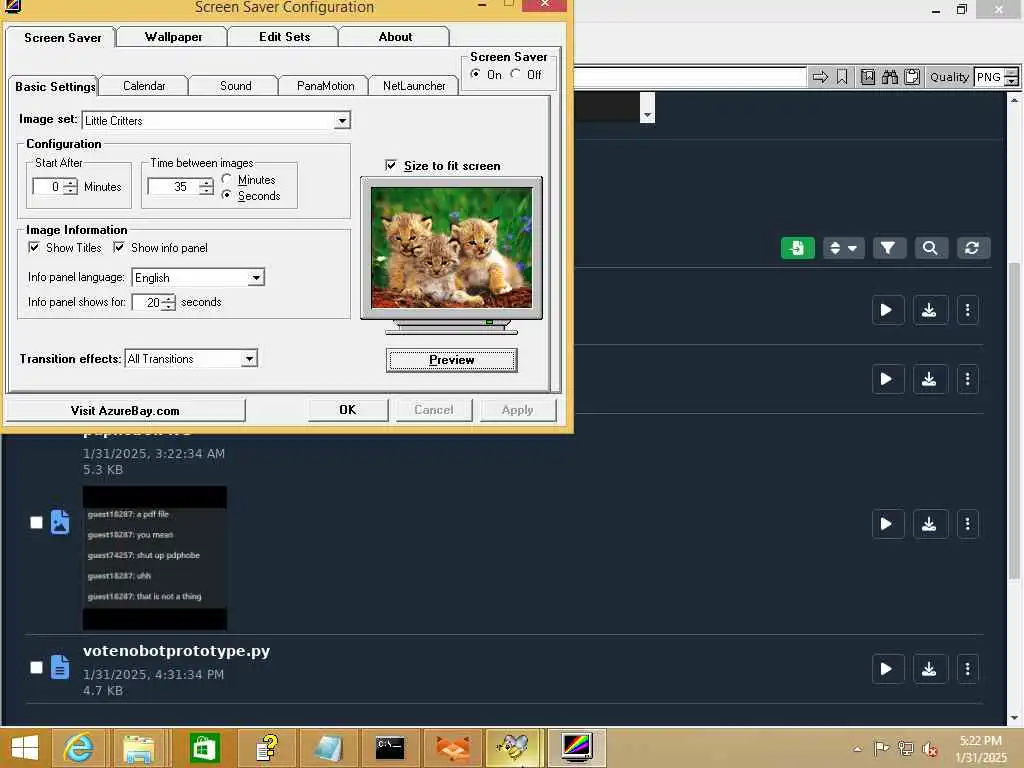
Task: Download the chat screenshot image file
Action: (x=929, y=524)
